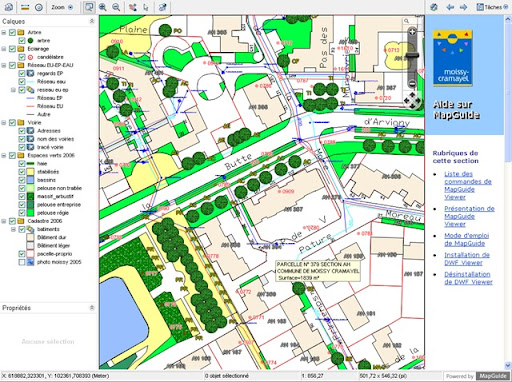This screenshot has height=382, width=512.
Task: Click the map zoom slider handle
Action: 412,56
